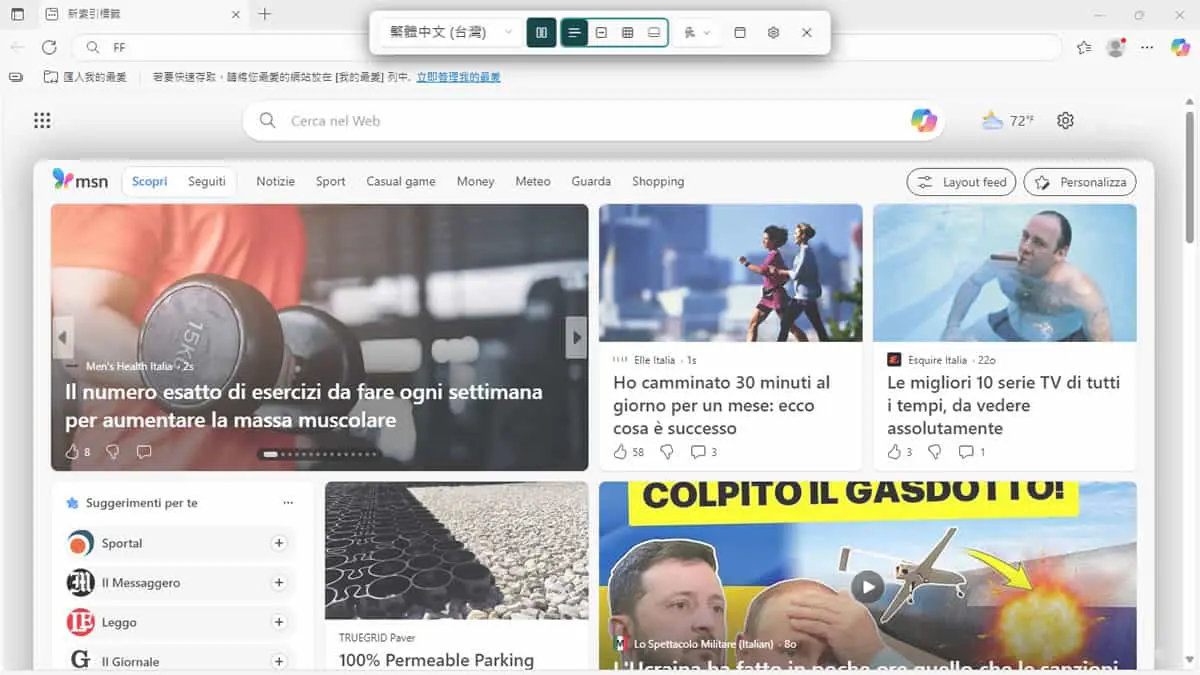Open the 繁體中文 (台灣) language dropdown
1200x675 pixels.
(x=451, y=32)
